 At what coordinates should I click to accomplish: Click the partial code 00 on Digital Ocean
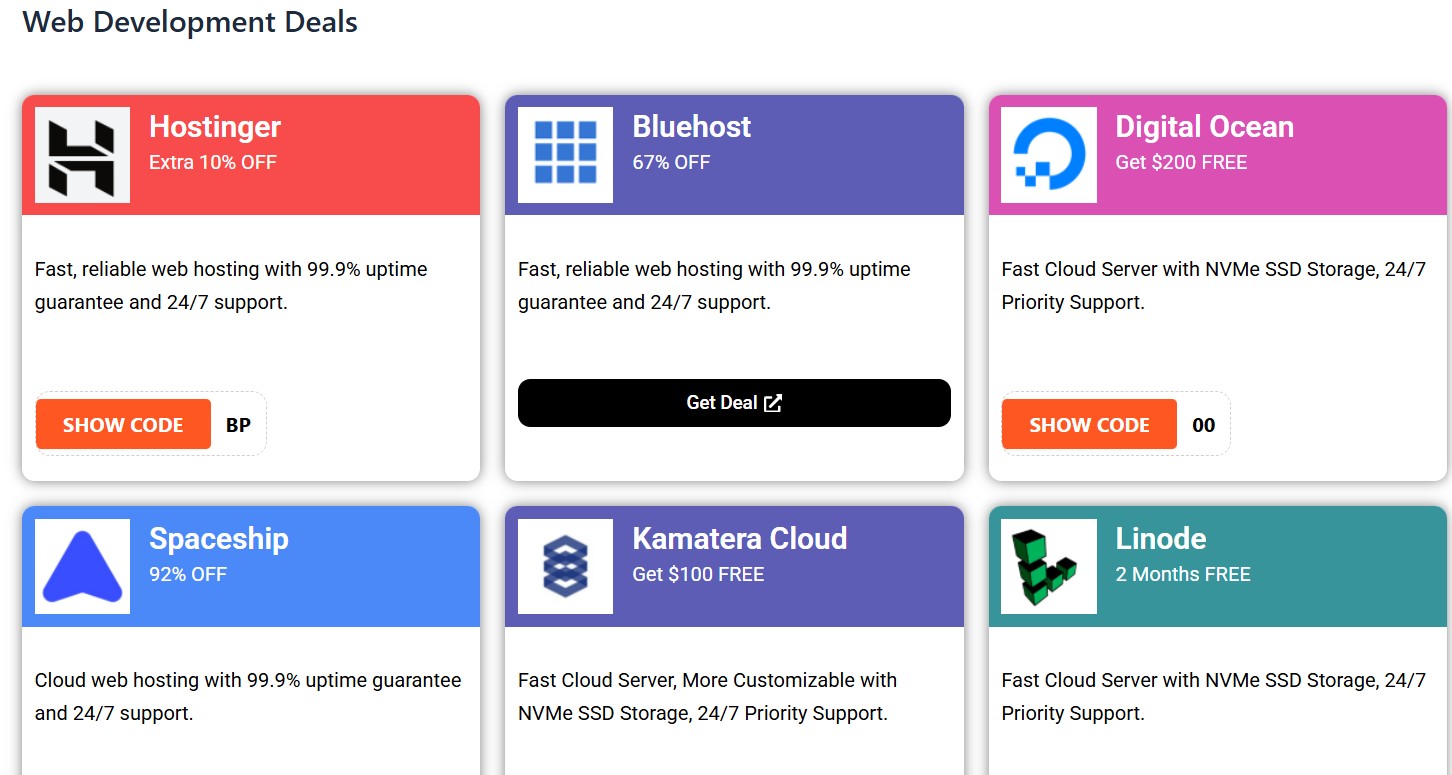click(1204, 425)
